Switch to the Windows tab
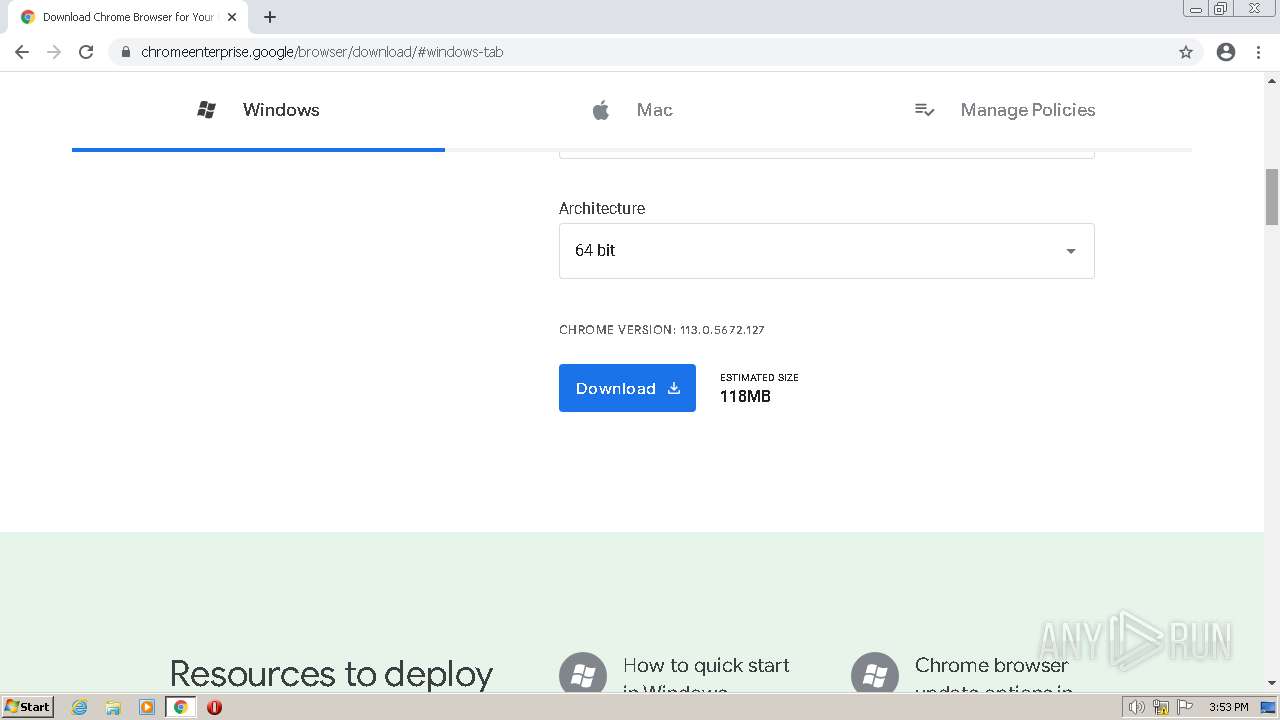Screen dimensions: 1280x720 258,110
